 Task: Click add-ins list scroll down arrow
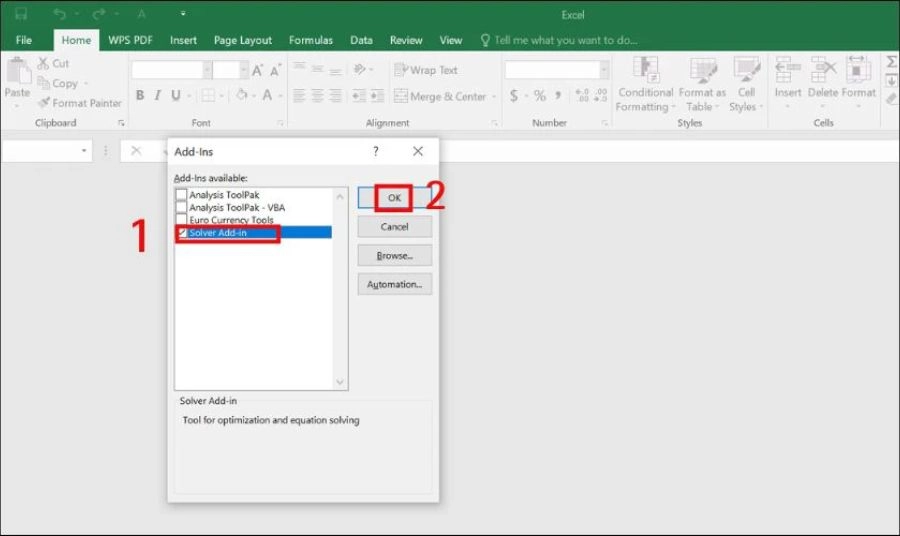(340, 382)
